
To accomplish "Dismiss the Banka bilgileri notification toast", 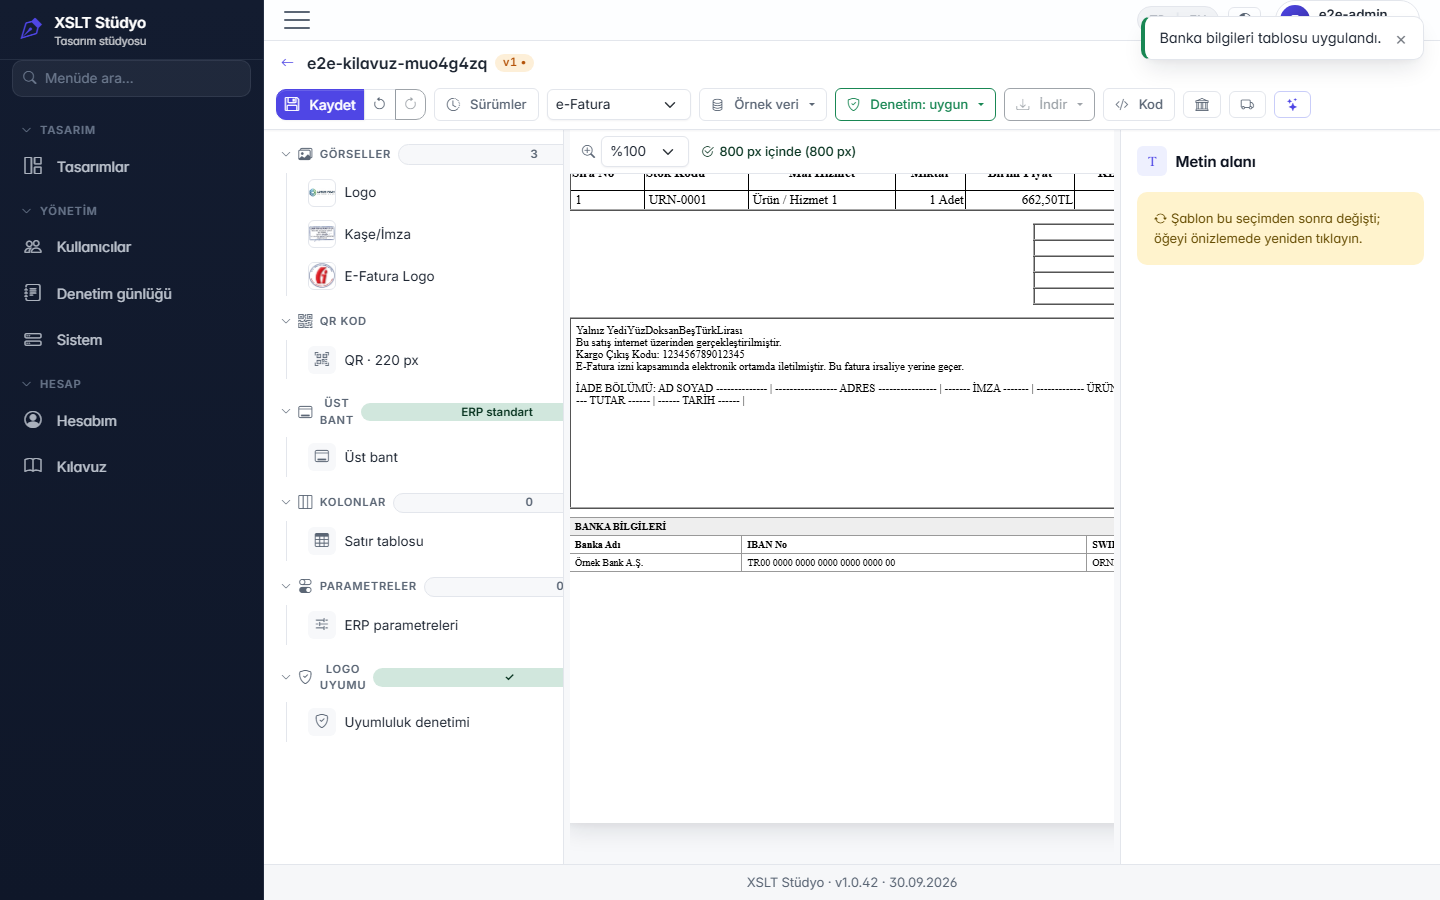I will pyautogui.click(x=1401, y=40).
